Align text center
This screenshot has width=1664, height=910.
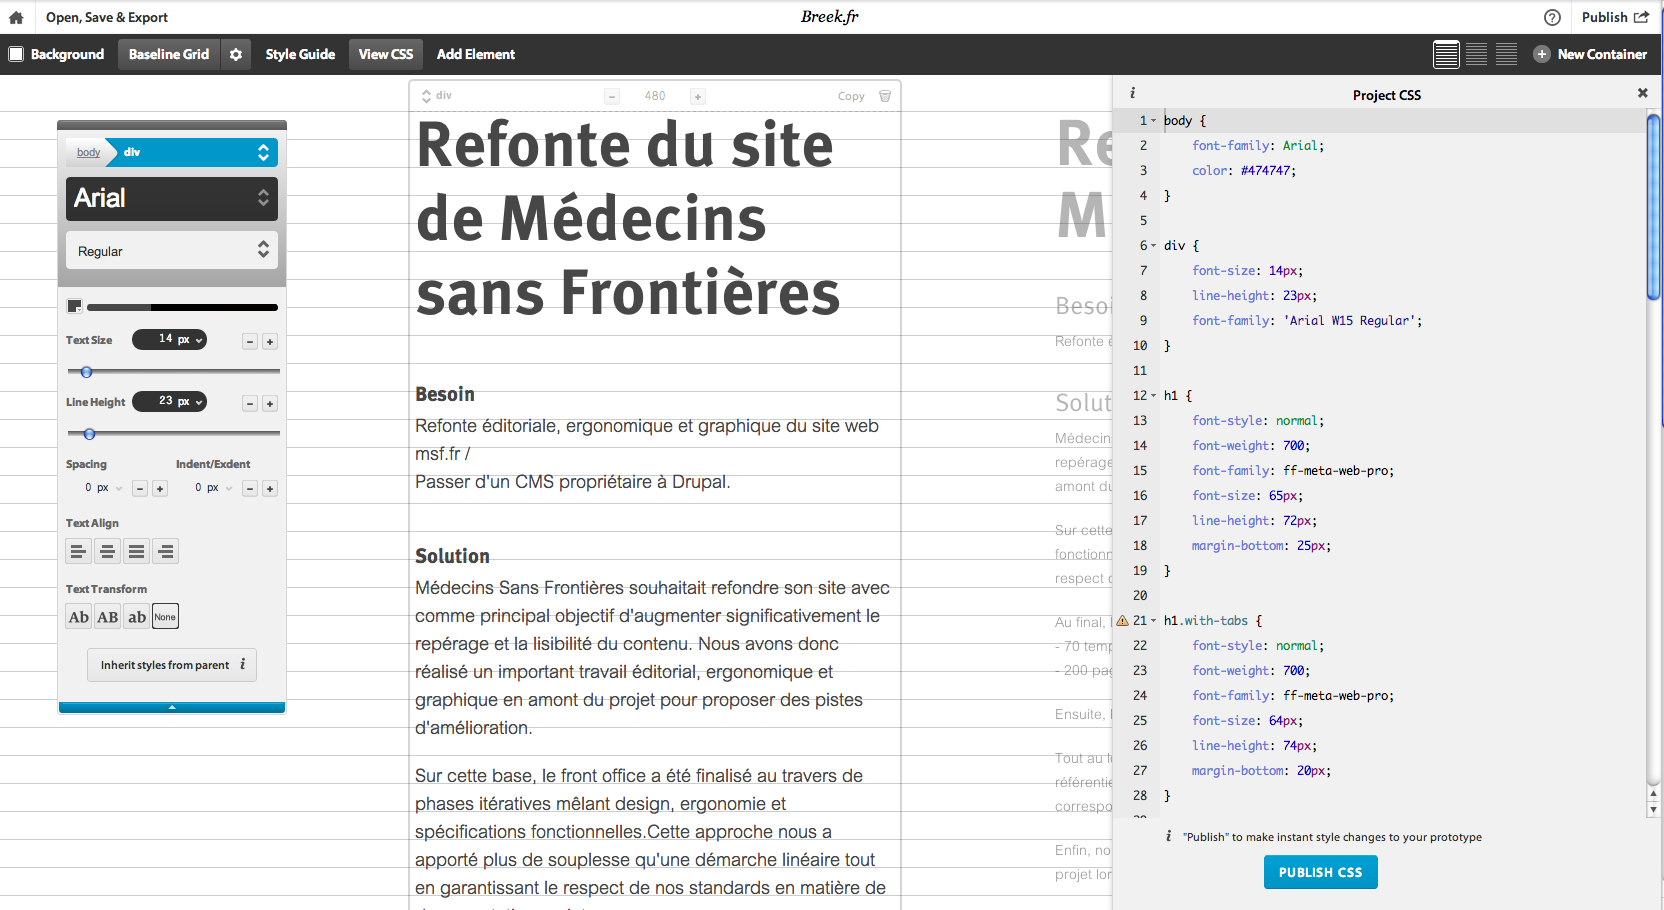[107, 551]
